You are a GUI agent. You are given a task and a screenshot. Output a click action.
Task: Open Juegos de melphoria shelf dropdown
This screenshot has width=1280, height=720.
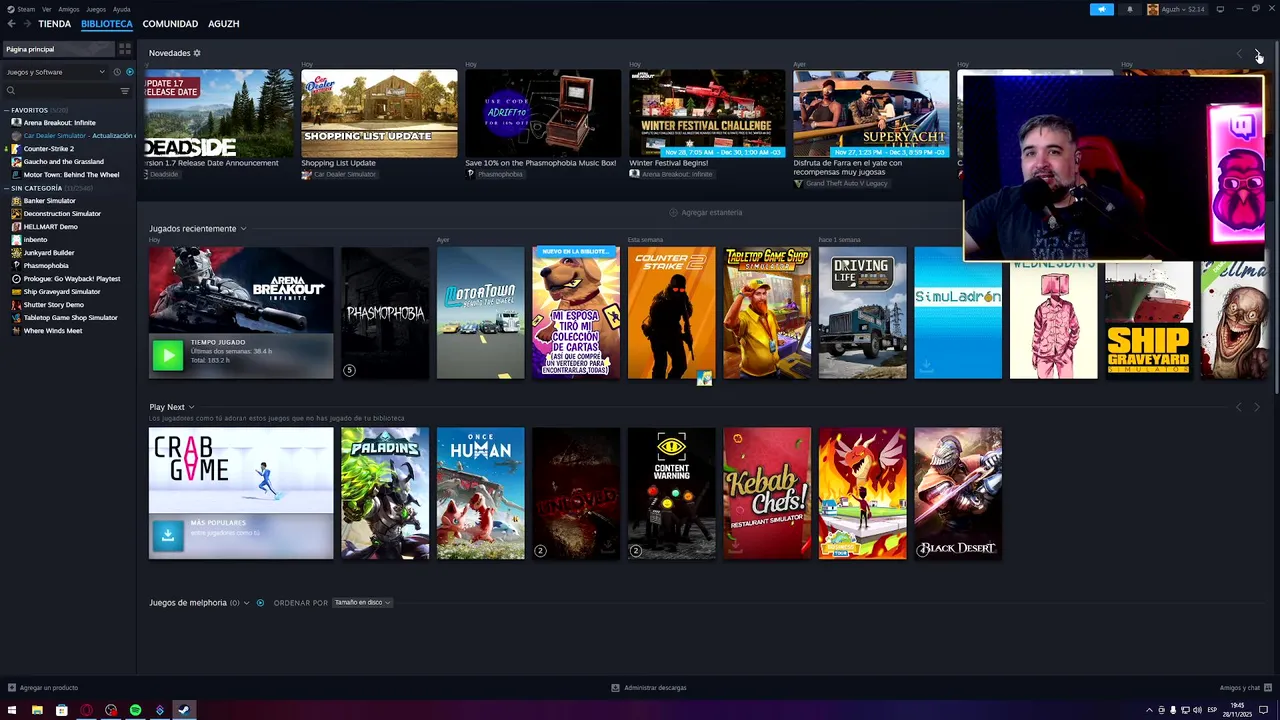click(x=247, y=603)
